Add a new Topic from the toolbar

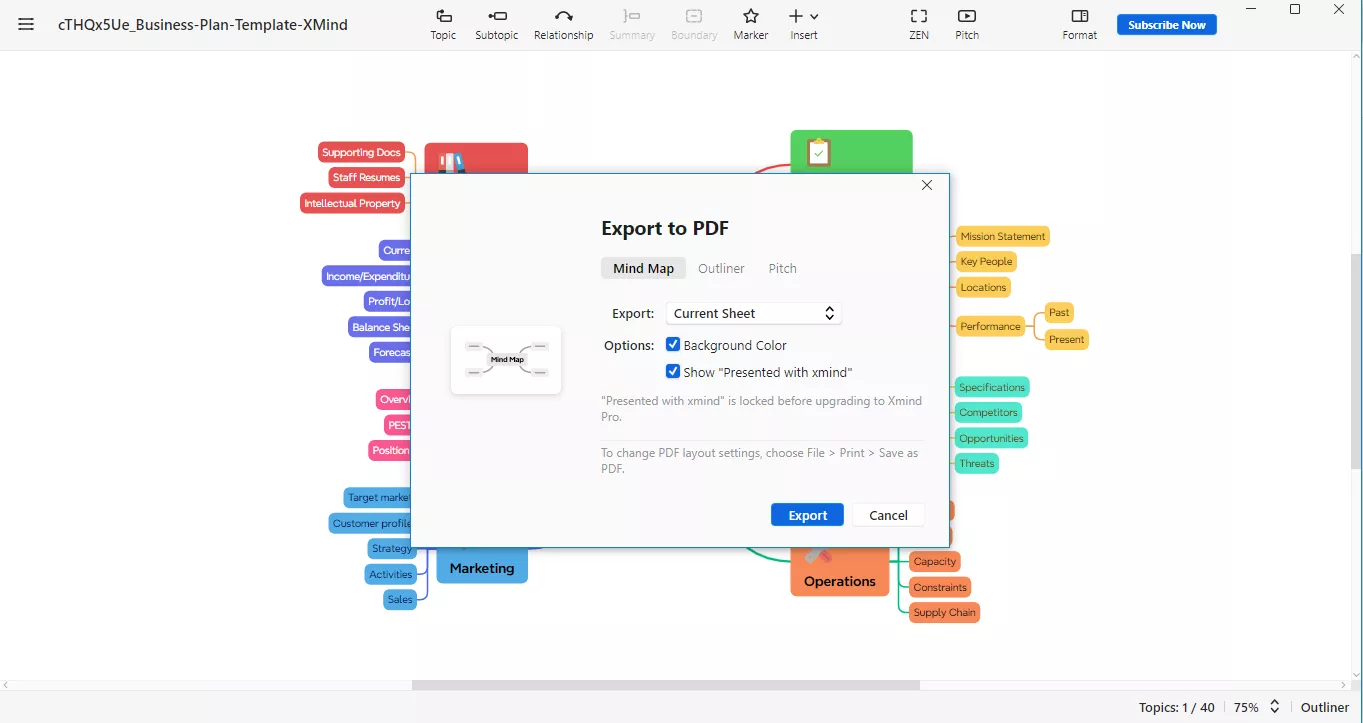tap(443, 22)
